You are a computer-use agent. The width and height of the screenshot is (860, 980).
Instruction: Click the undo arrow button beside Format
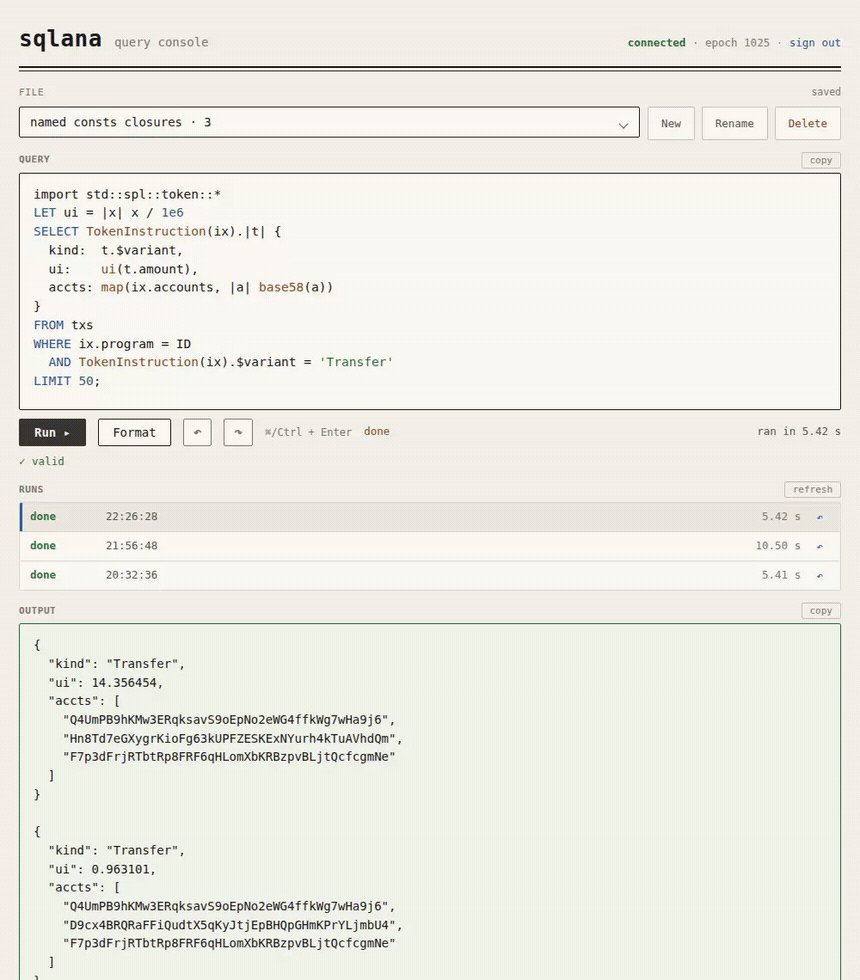tap(197, 432)
